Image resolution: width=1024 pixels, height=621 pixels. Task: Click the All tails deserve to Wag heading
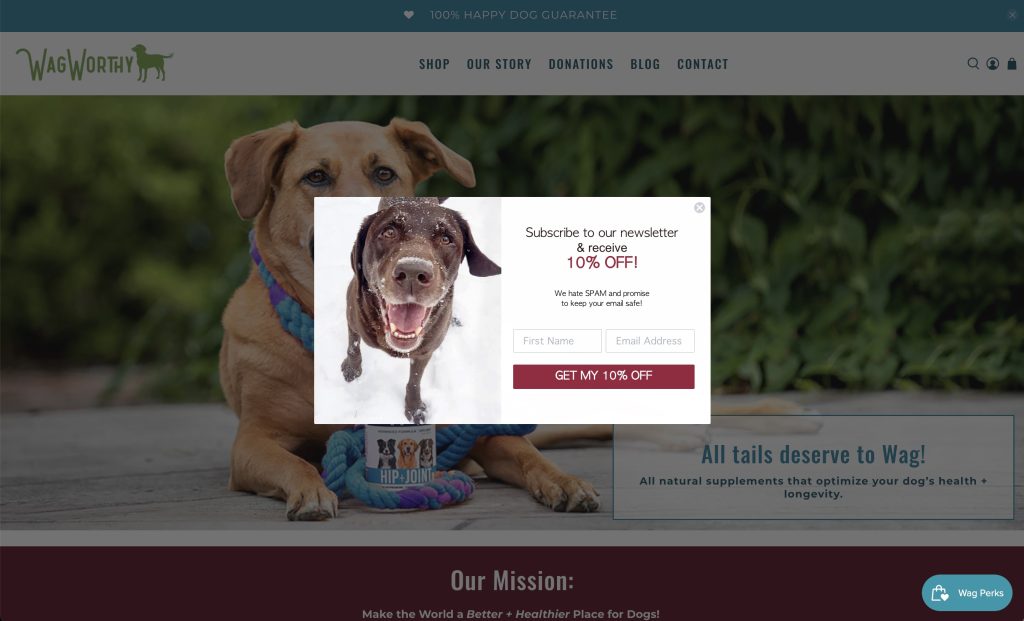point(813,454)
